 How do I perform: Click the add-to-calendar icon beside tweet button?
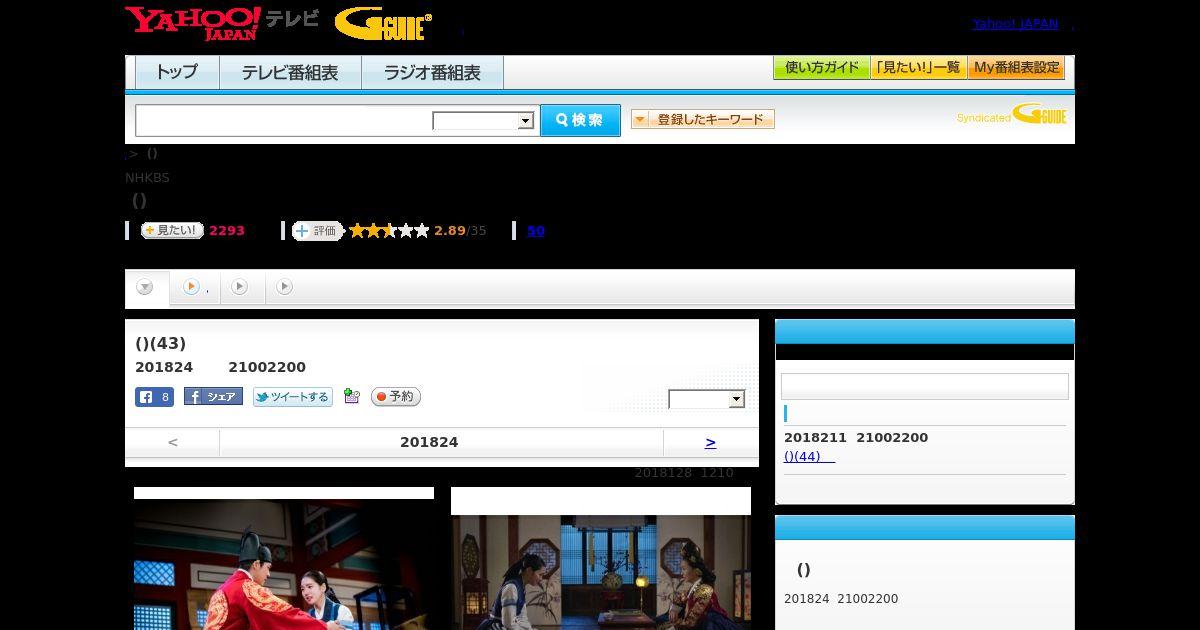click(351, 396)
